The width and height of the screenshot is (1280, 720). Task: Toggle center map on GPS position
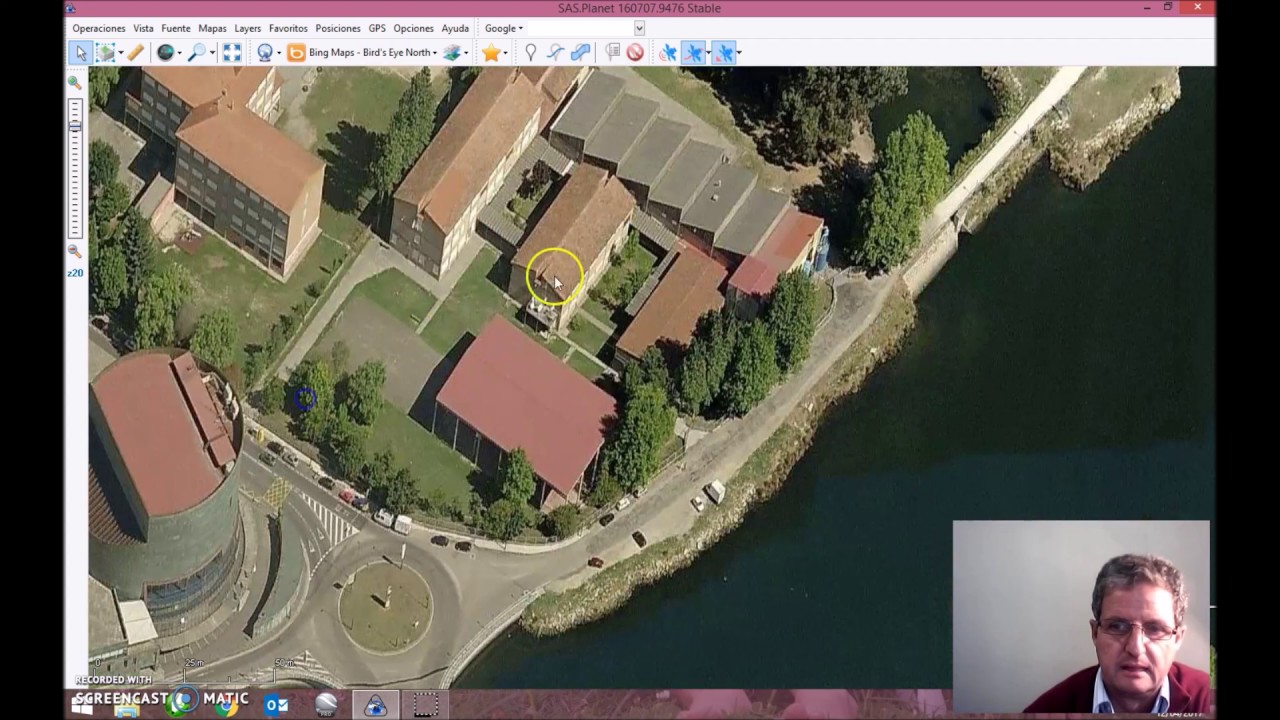(725, 52)
